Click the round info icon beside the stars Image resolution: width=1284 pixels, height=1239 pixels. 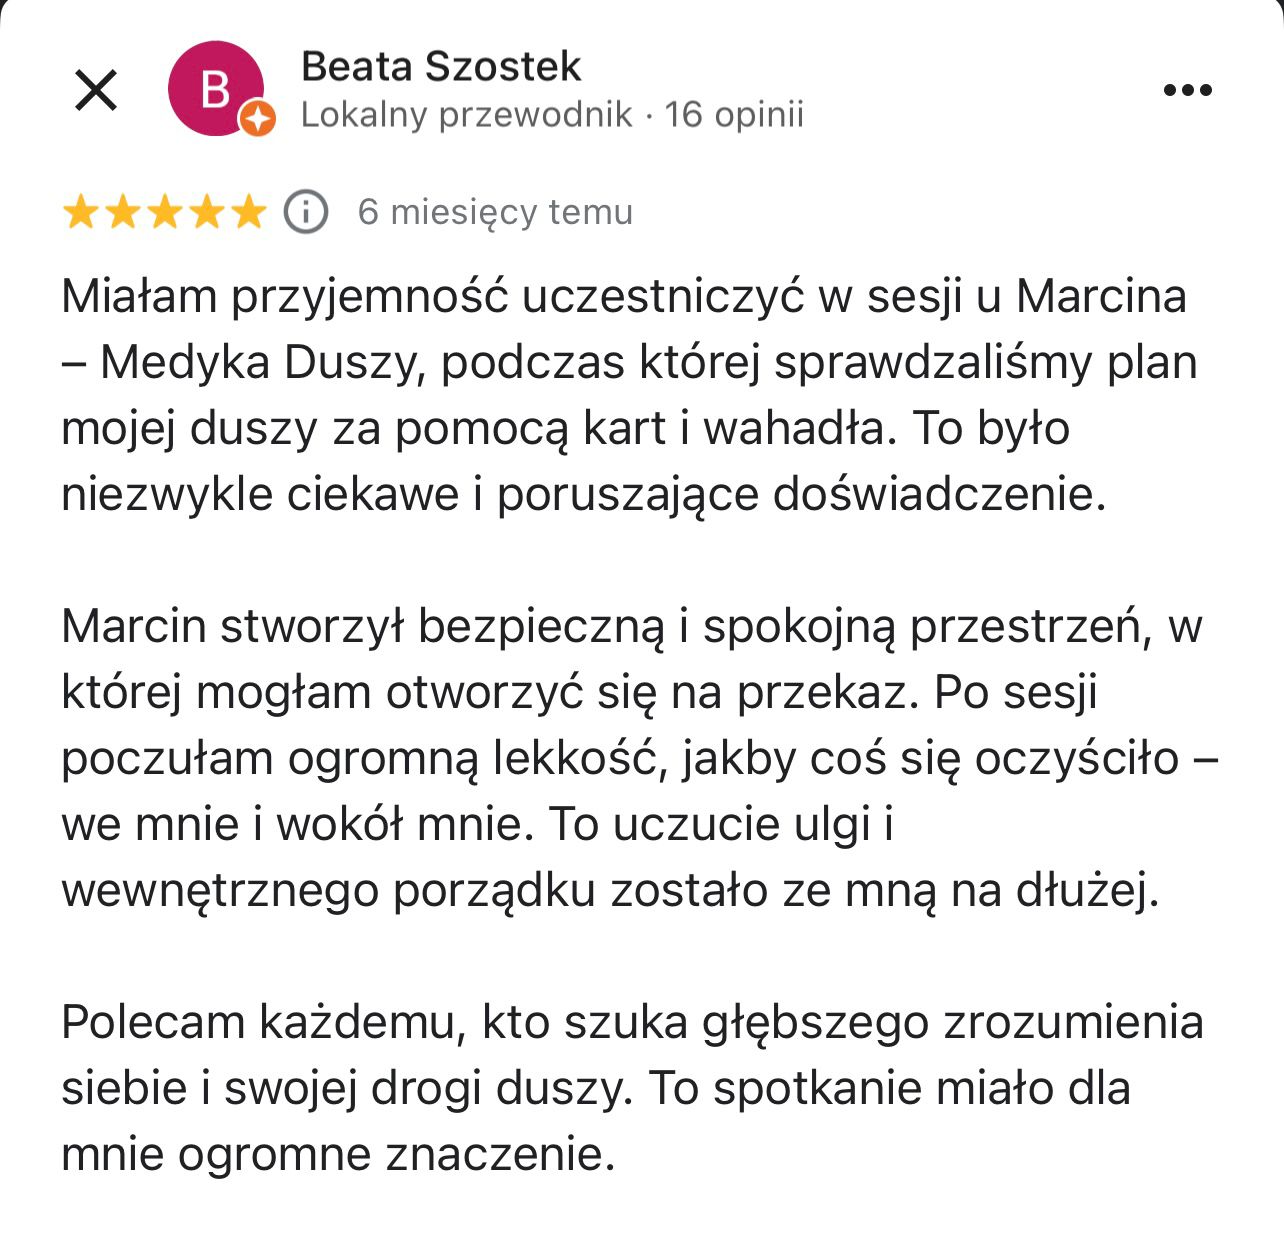tap(306, 212)
